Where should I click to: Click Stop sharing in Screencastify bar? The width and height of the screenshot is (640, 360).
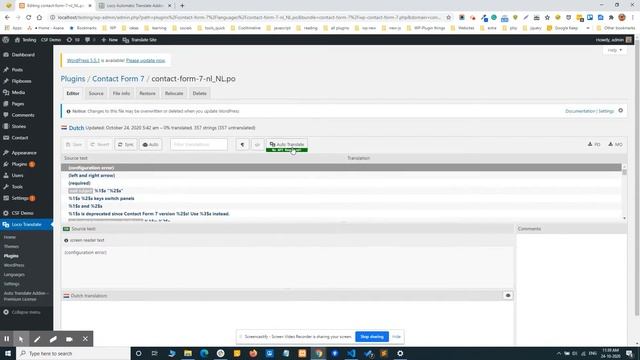click(x=372, y=337)
